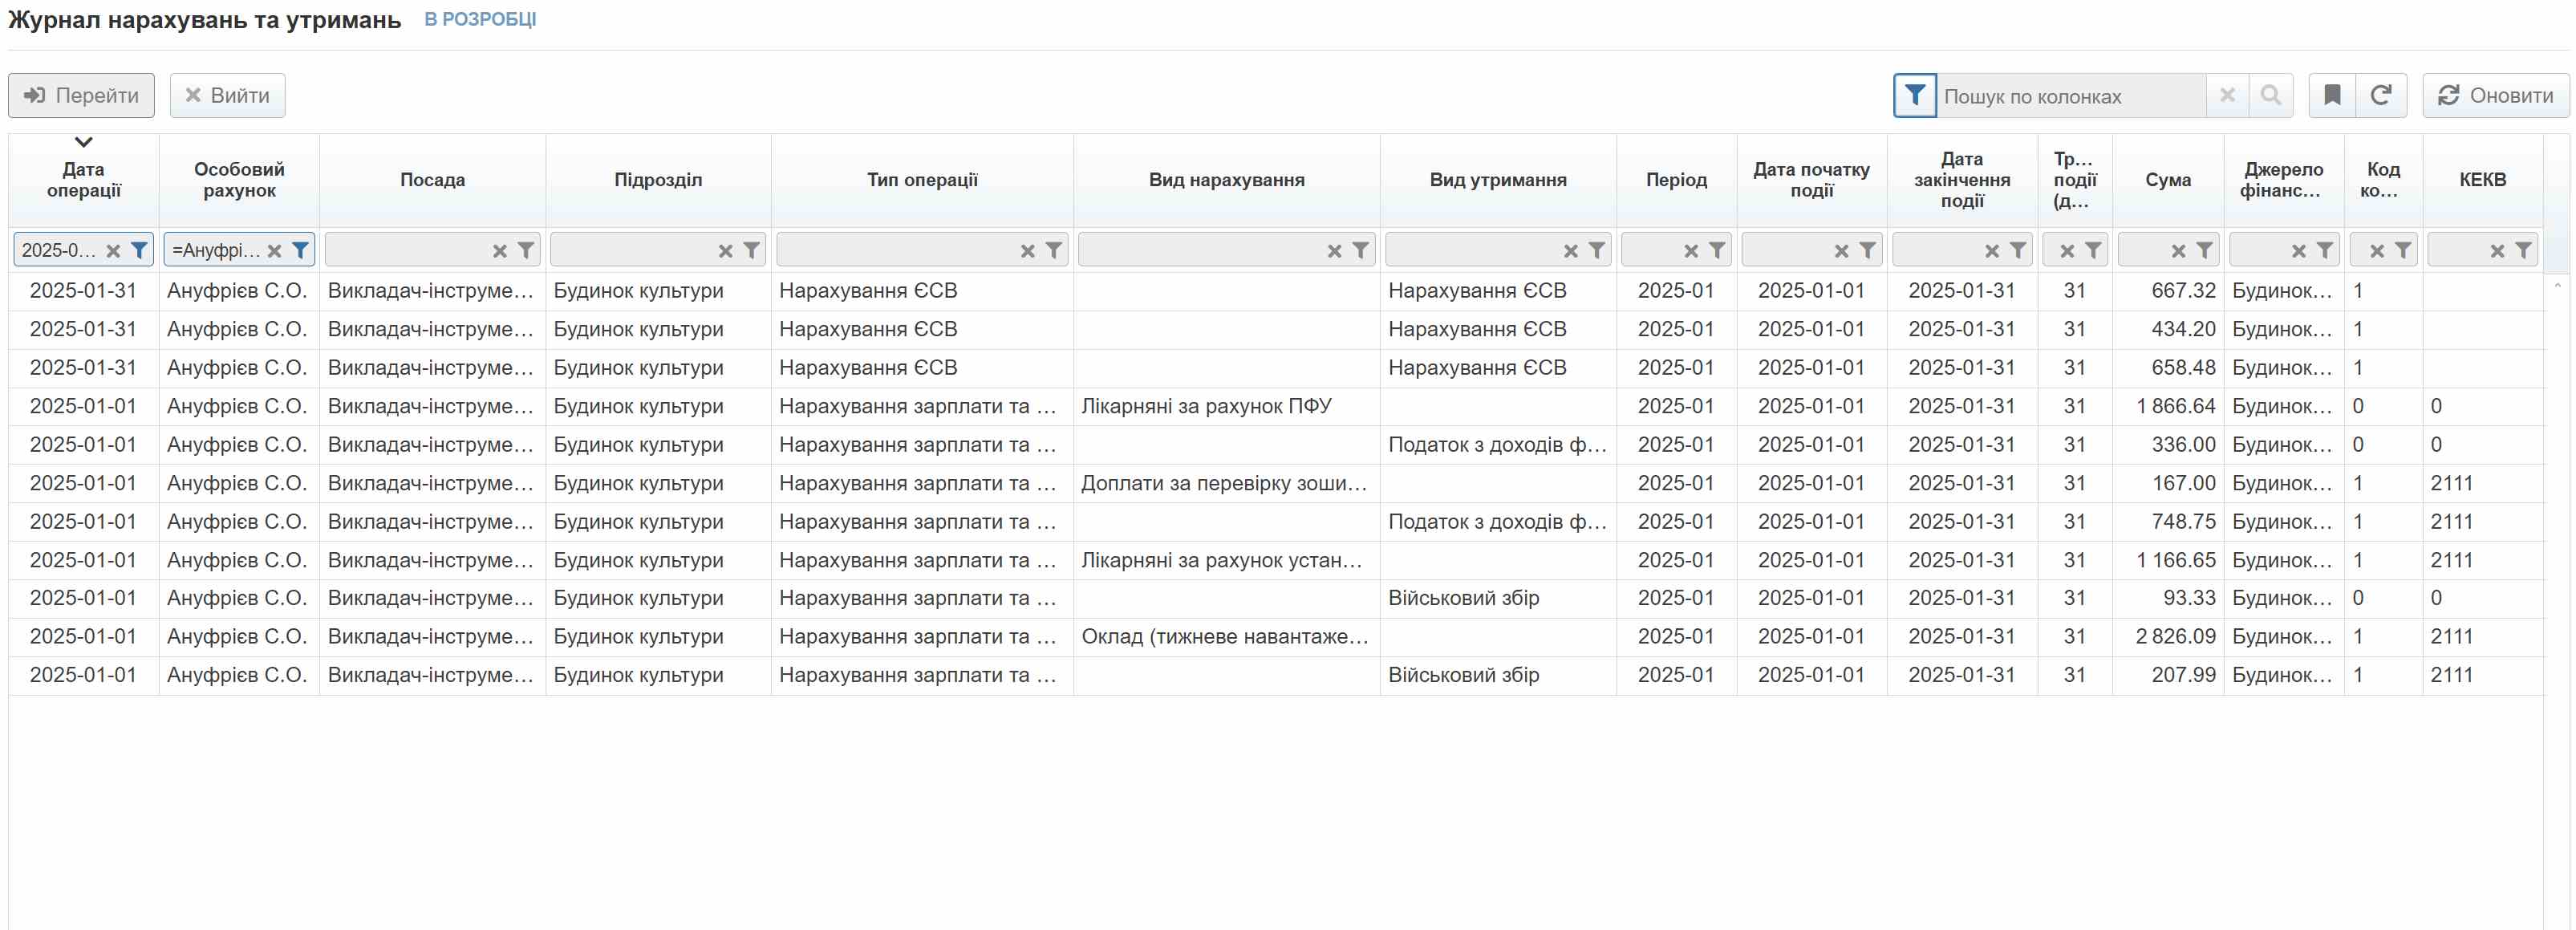Select the 207.99 sum cell
This screenshot has width=2576, height=930.
click(x=2168, y=675)
